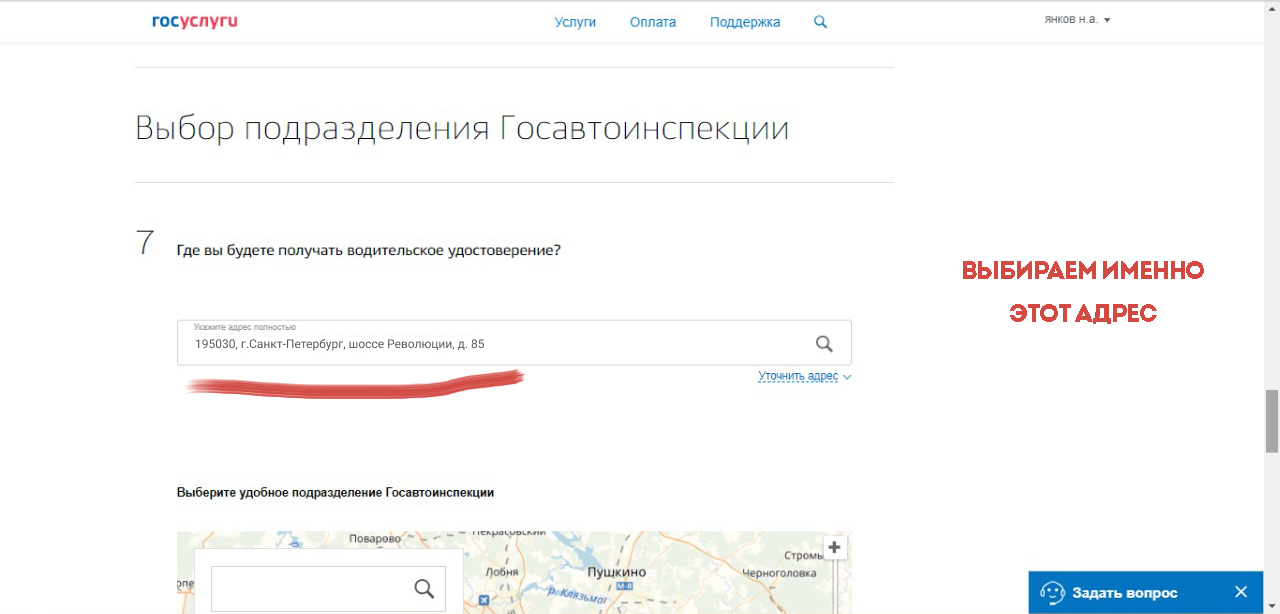The image size is (1280, 614).
Task: Click the magnifier icon in the address field
Action: tap(824, 344)
